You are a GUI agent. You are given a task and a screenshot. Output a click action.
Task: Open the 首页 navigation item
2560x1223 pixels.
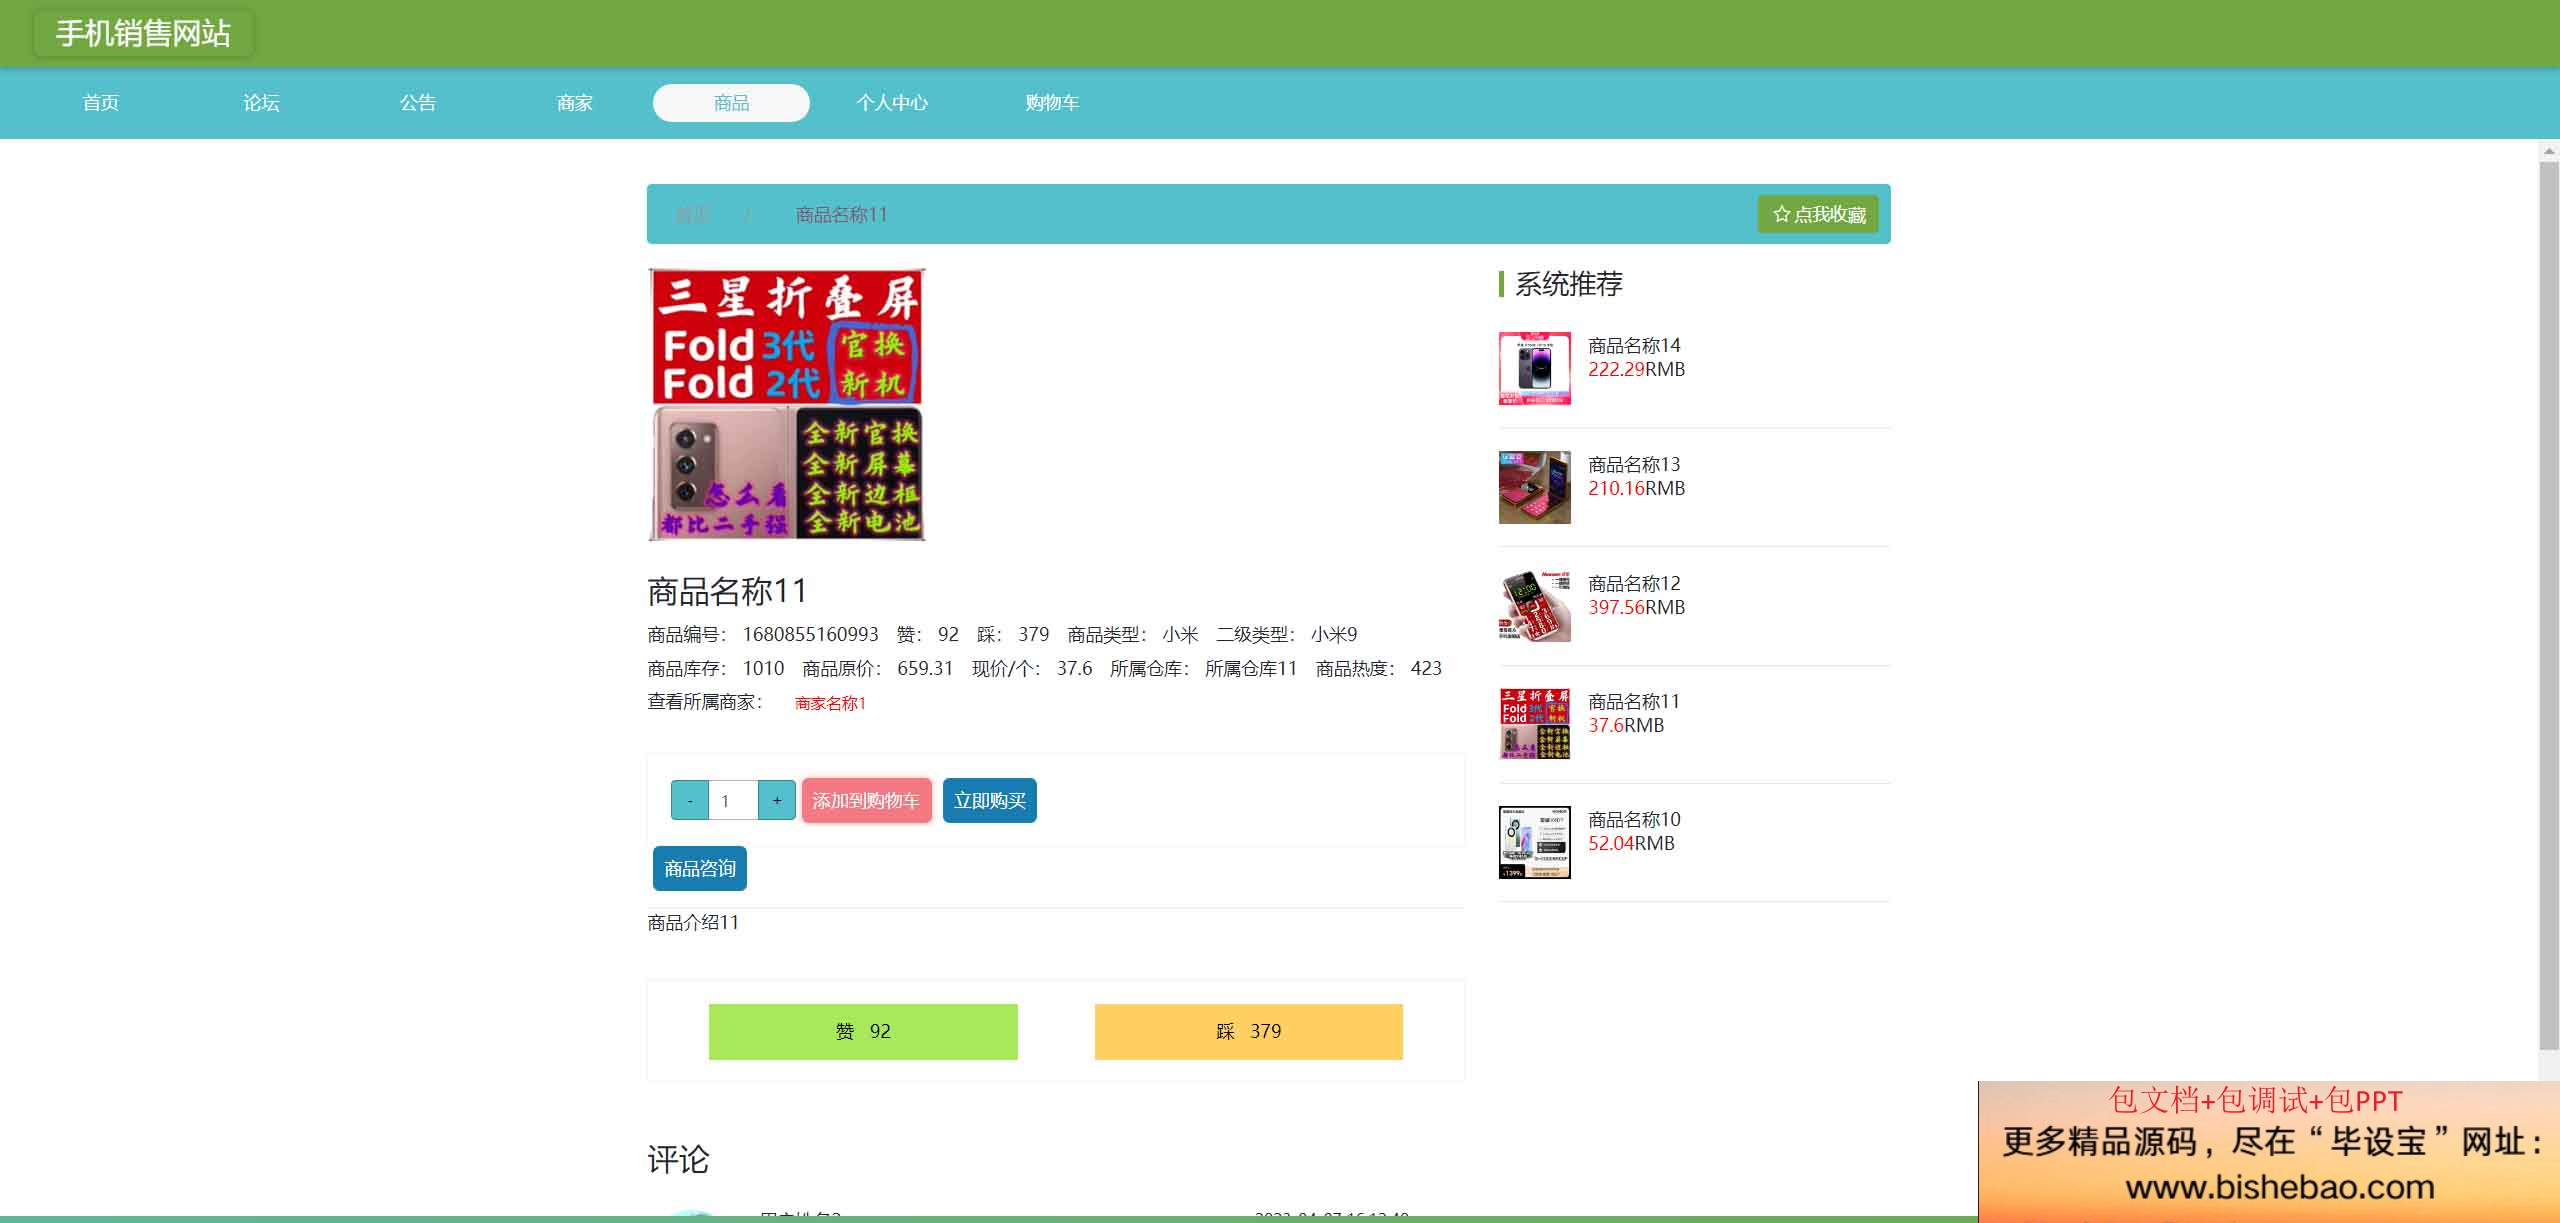coord(101,103)
